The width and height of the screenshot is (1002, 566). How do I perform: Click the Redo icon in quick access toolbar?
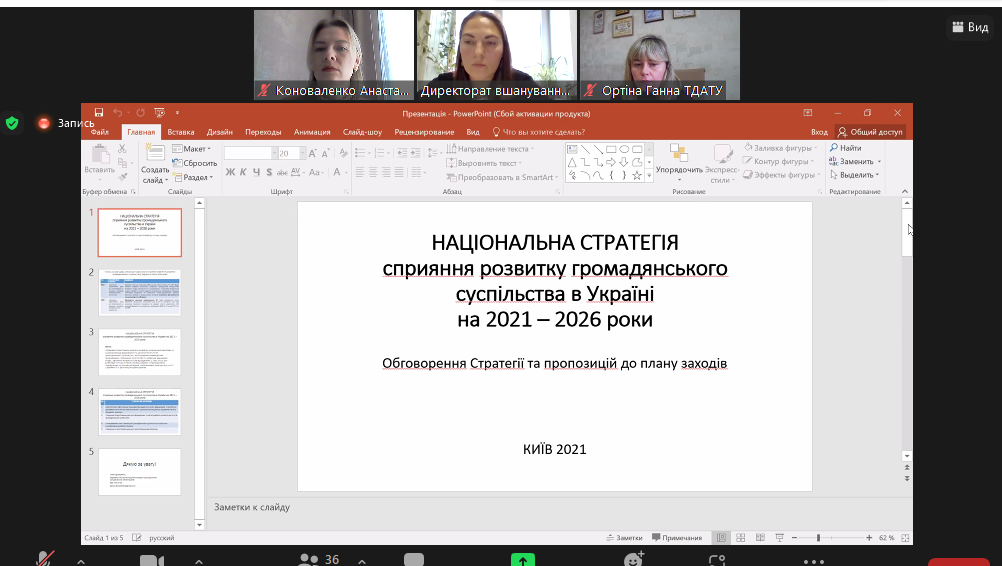tap(140, 112)
